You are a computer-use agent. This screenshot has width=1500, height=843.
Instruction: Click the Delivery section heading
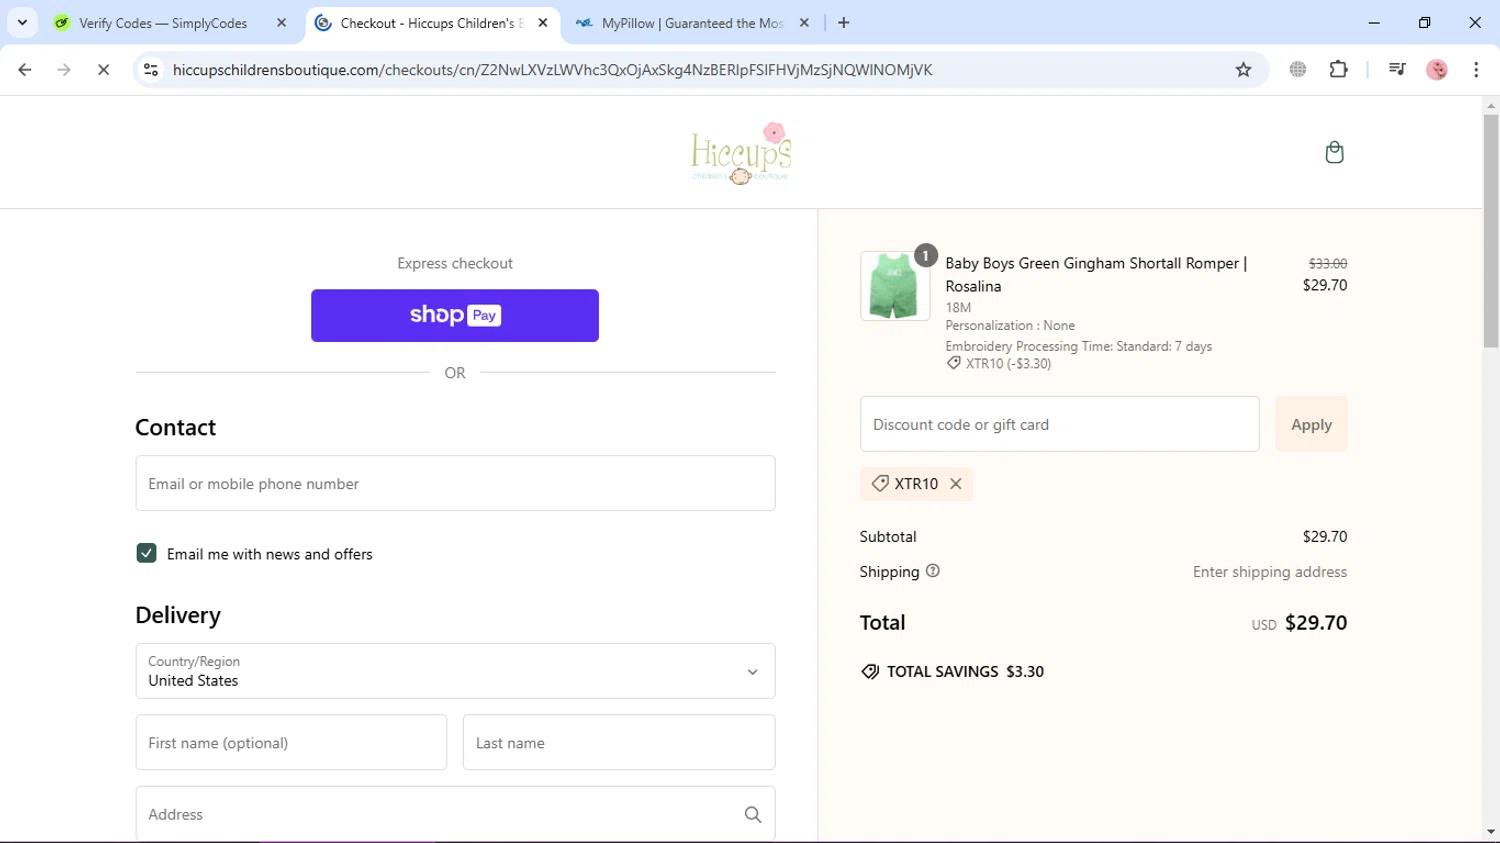pos(178,616)
